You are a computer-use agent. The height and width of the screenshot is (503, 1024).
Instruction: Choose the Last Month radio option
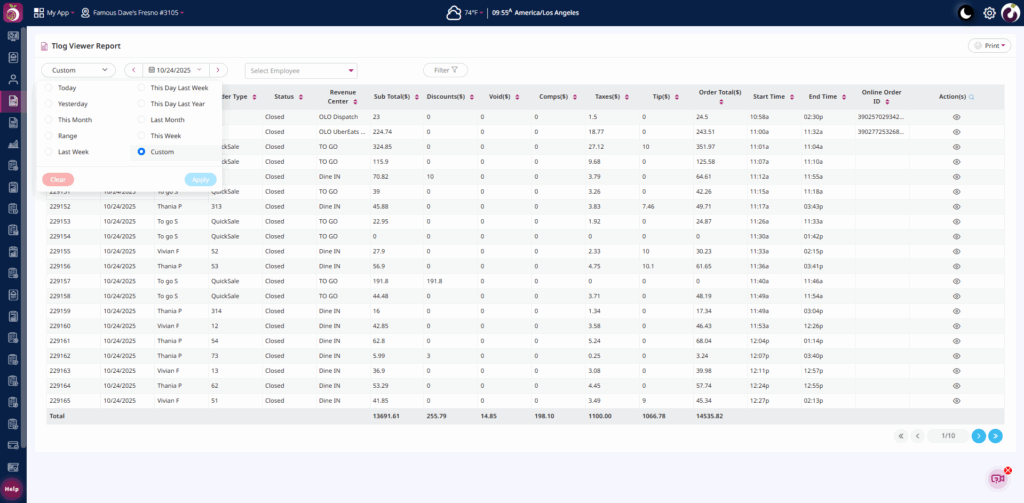tap(141, 119)
